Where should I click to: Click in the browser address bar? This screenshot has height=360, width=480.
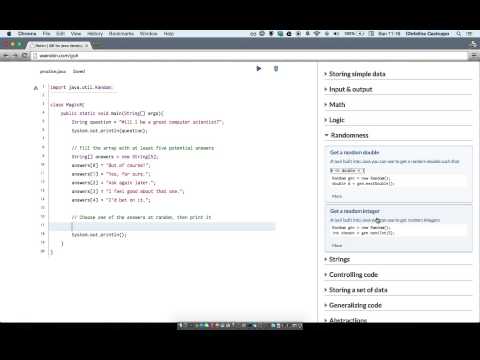coord(250,56)
